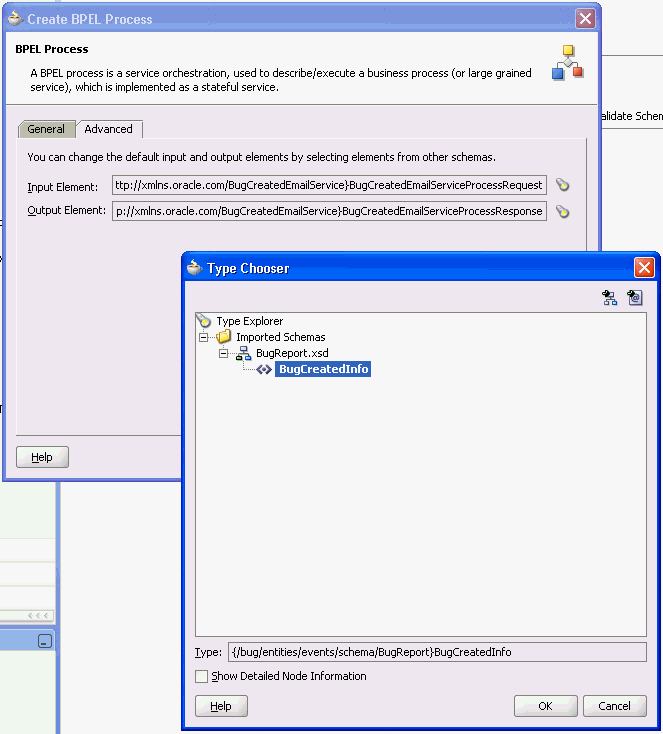Click the BPEL process diagram icon in header
This screenshot has width=663, height=734.
[567, 63]
